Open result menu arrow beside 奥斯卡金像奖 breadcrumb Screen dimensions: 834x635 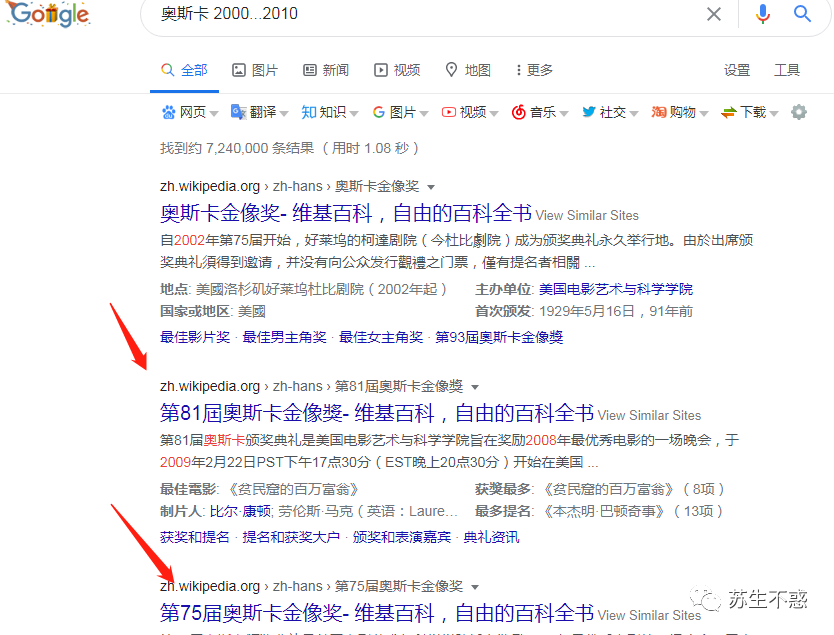[431, 187]
